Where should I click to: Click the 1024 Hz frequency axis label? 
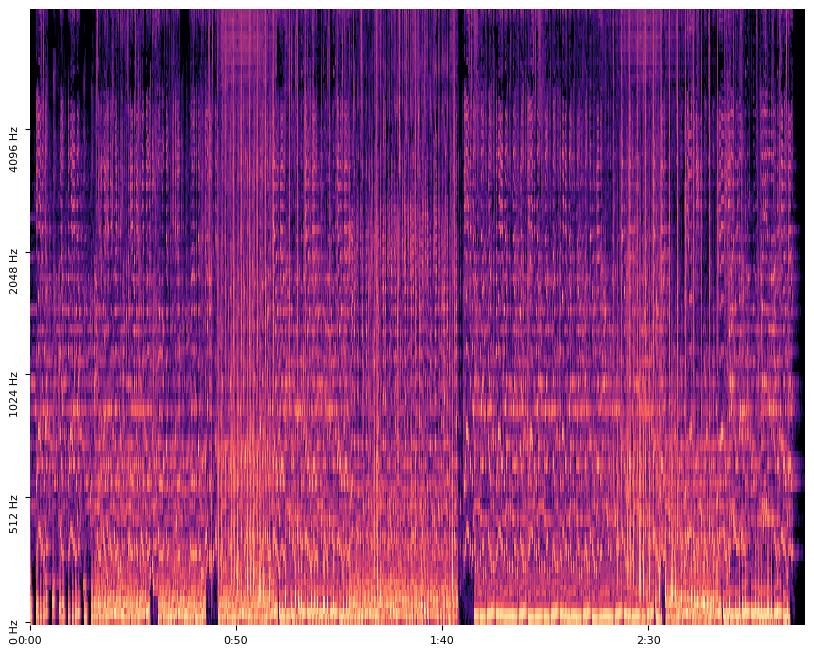tap(13, 394)
